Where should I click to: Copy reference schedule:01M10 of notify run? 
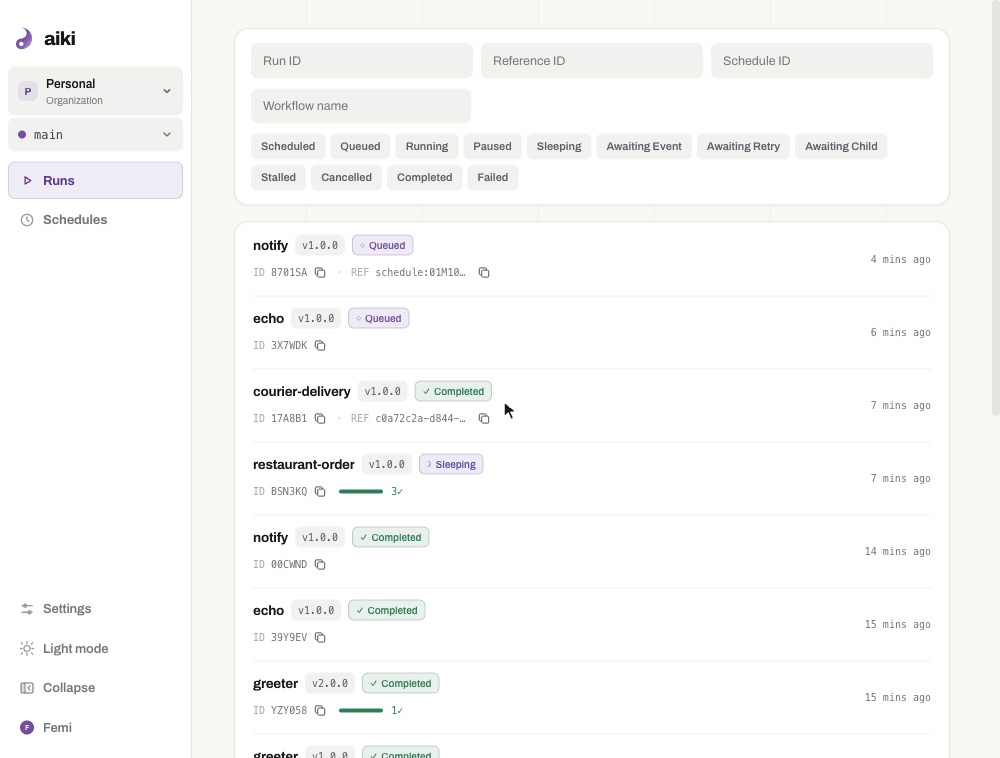(x=484, y=273)
